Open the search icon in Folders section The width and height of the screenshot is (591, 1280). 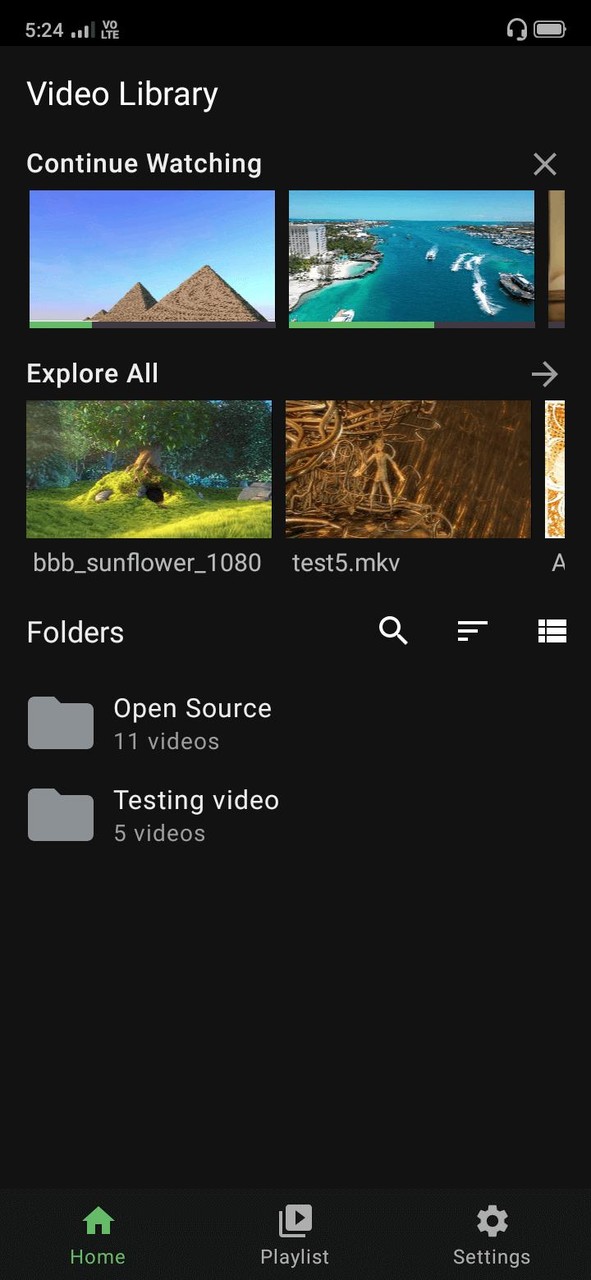point(393,631)
